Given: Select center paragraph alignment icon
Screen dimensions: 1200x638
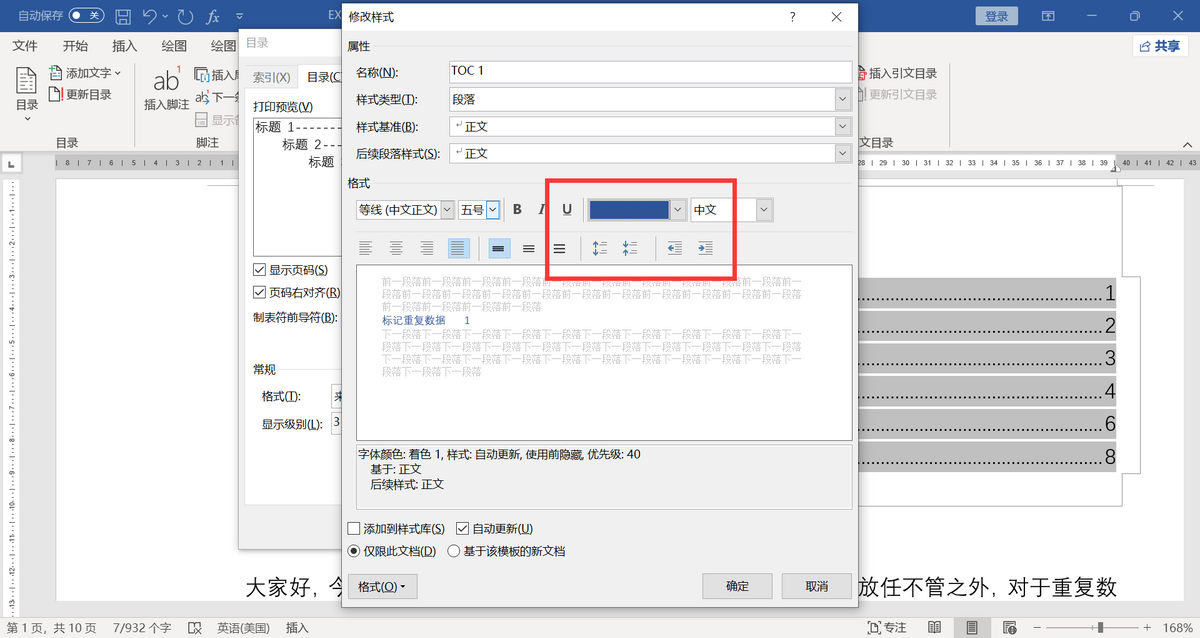Looking at the screenshot, I should [397, 248].
